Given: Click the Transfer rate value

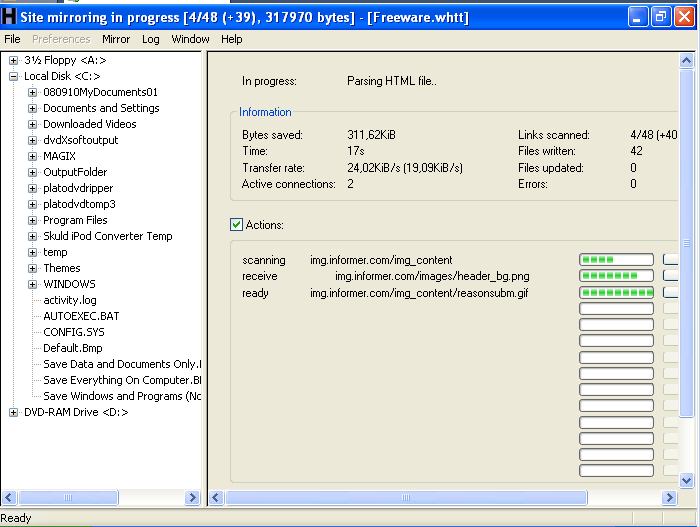Looking at the screenshot, I should (x=405, y=168).
